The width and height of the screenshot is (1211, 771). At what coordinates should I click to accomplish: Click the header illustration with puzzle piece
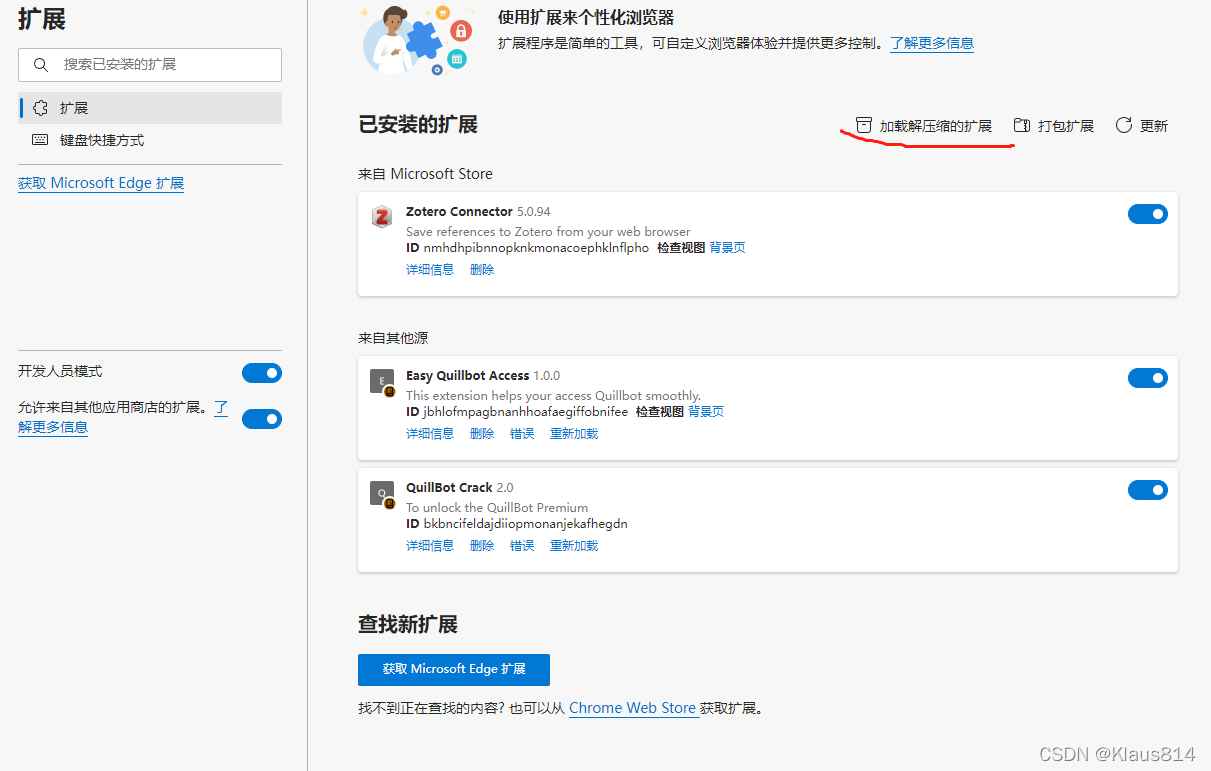(416, 40)
